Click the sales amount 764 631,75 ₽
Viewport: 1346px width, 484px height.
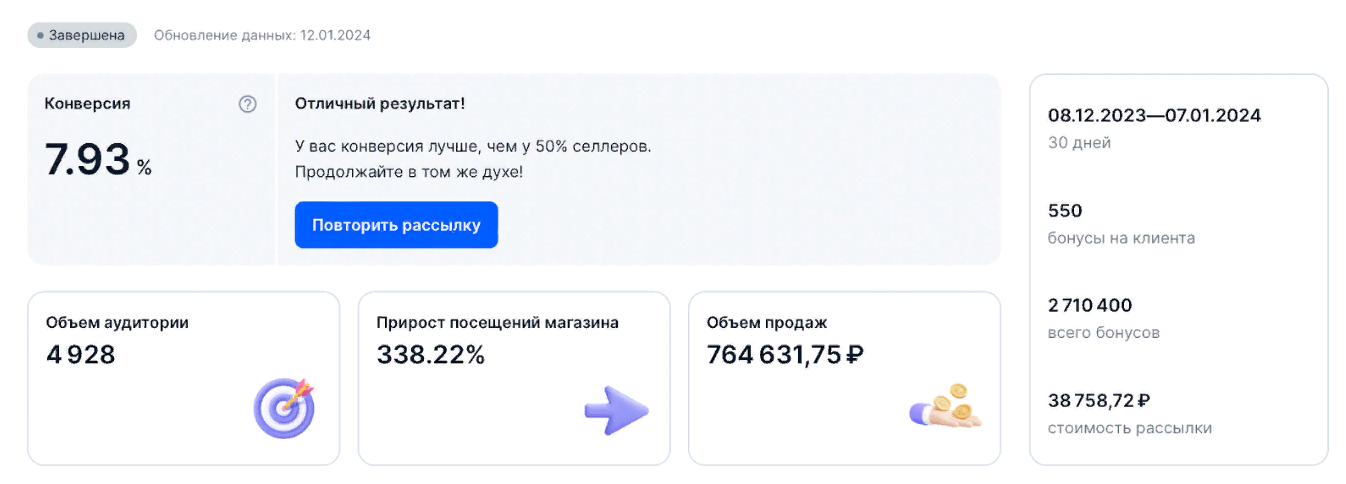(785, 354)
